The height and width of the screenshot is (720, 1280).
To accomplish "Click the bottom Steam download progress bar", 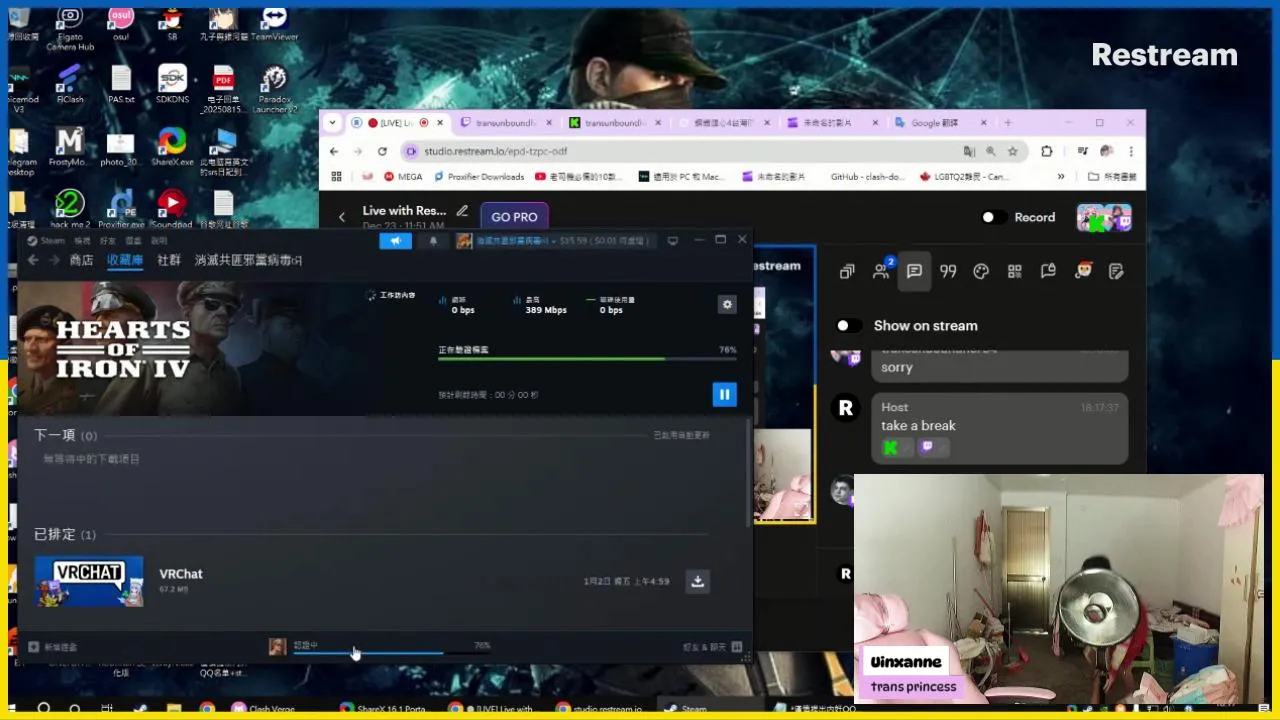I will (391, 653).
